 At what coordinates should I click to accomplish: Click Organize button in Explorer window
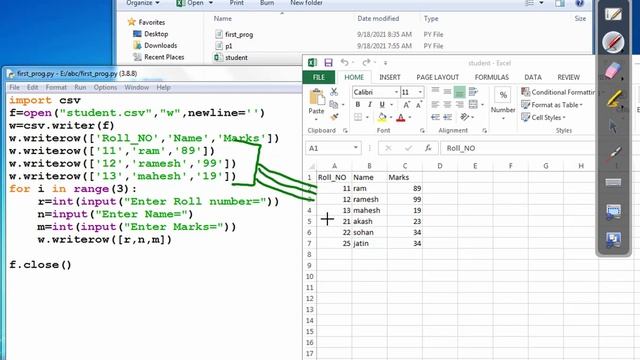(142, 3)
